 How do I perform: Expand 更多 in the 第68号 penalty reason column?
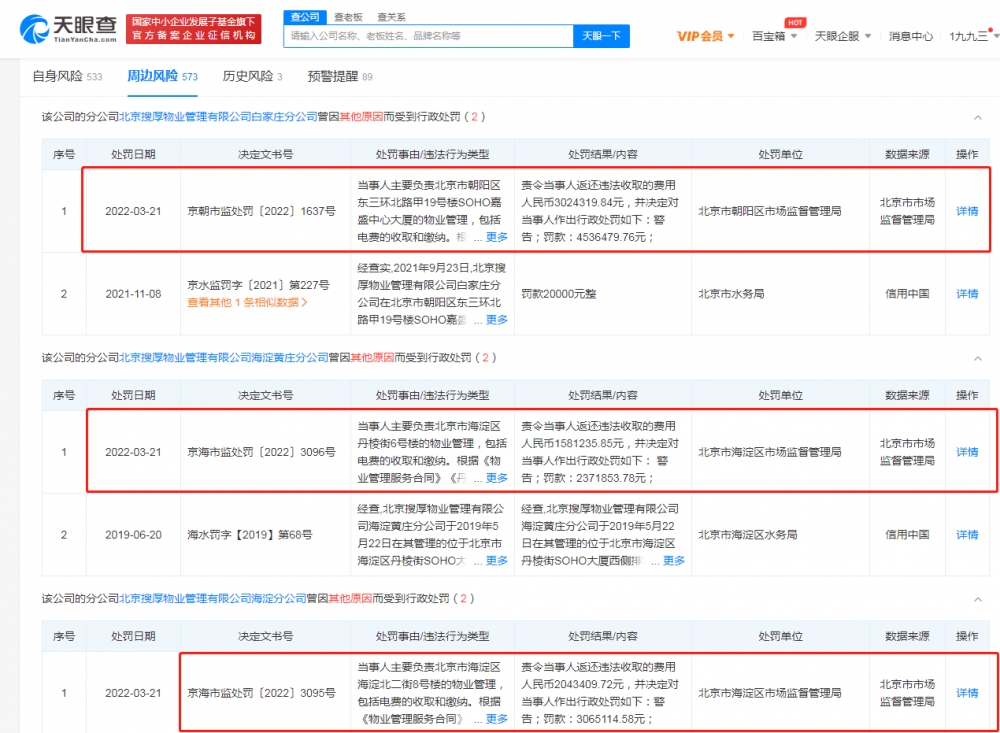497,561
